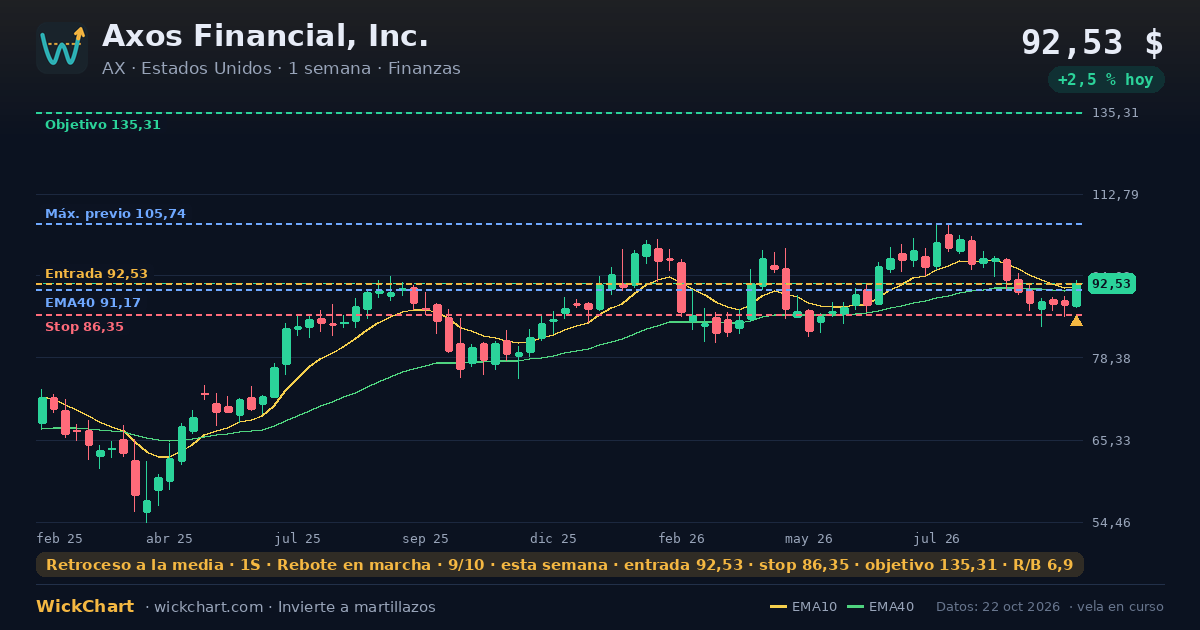Click the Datos: 22 oct 2026 text

pyautogui.click(x=999, y=607)
